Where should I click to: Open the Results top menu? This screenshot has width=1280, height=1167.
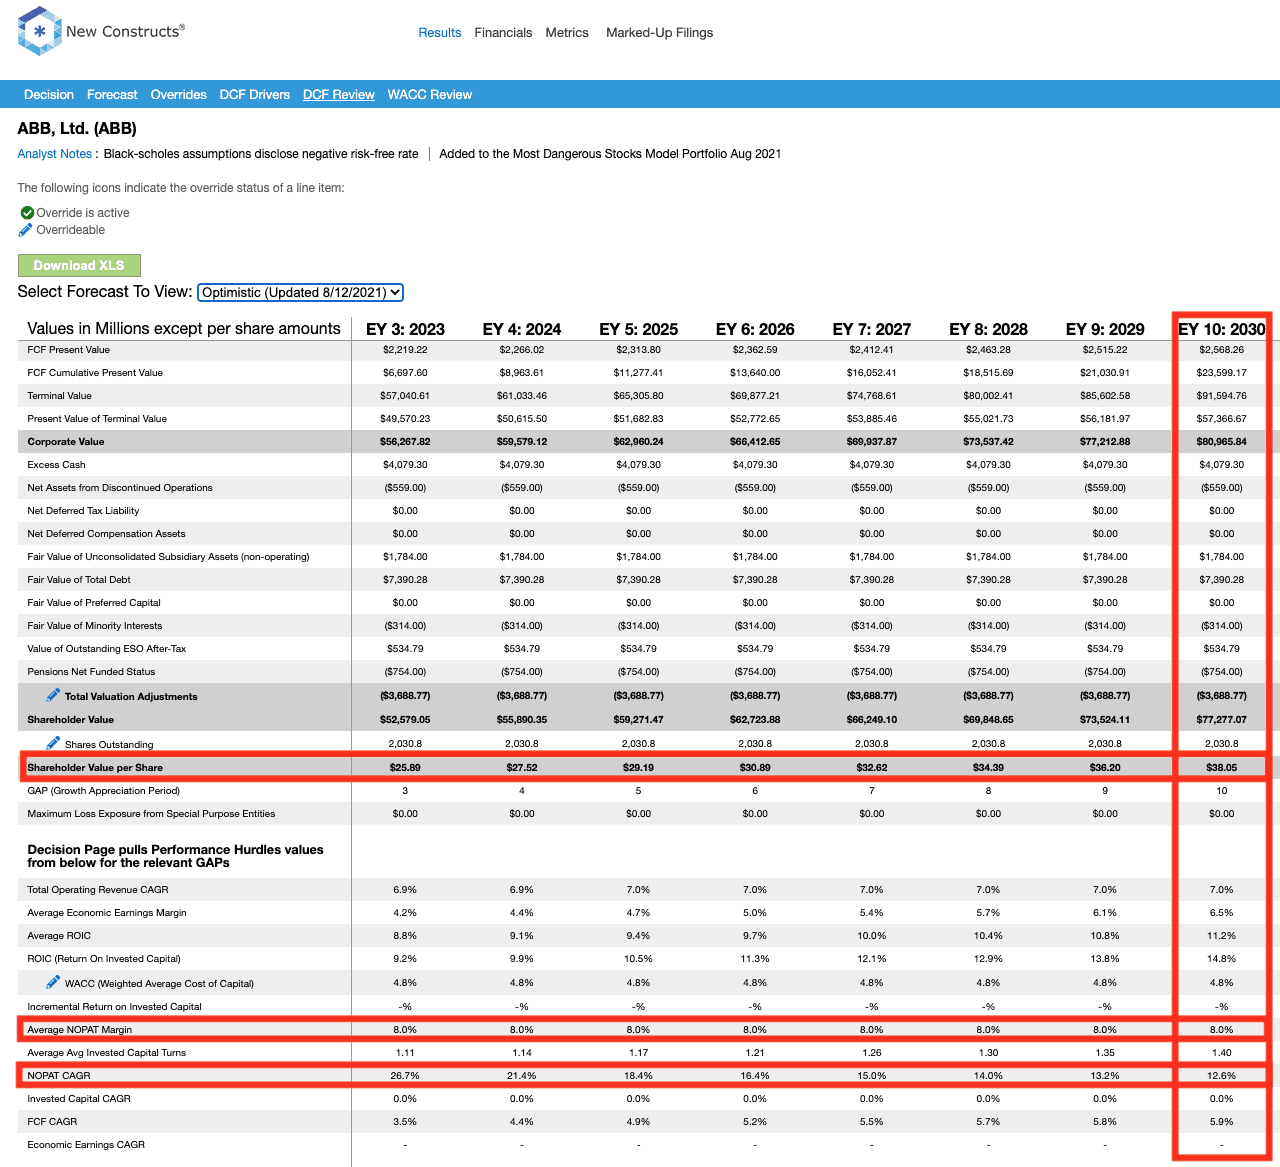(x=440, y=33)
